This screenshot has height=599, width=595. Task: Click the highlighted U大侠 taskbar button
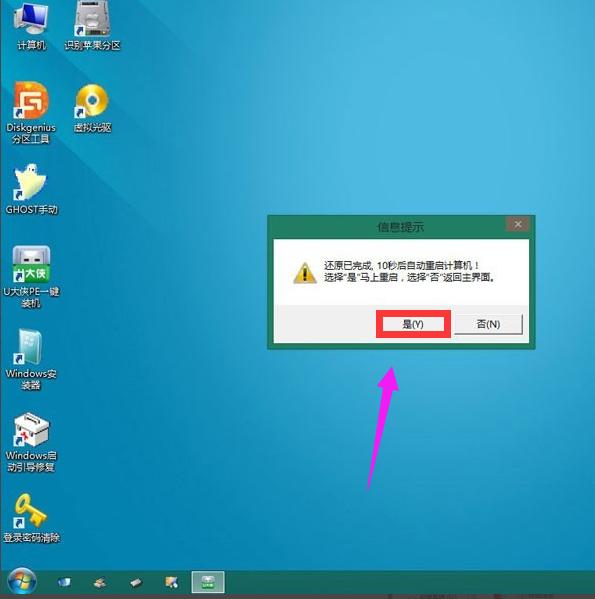coord(208,582)
